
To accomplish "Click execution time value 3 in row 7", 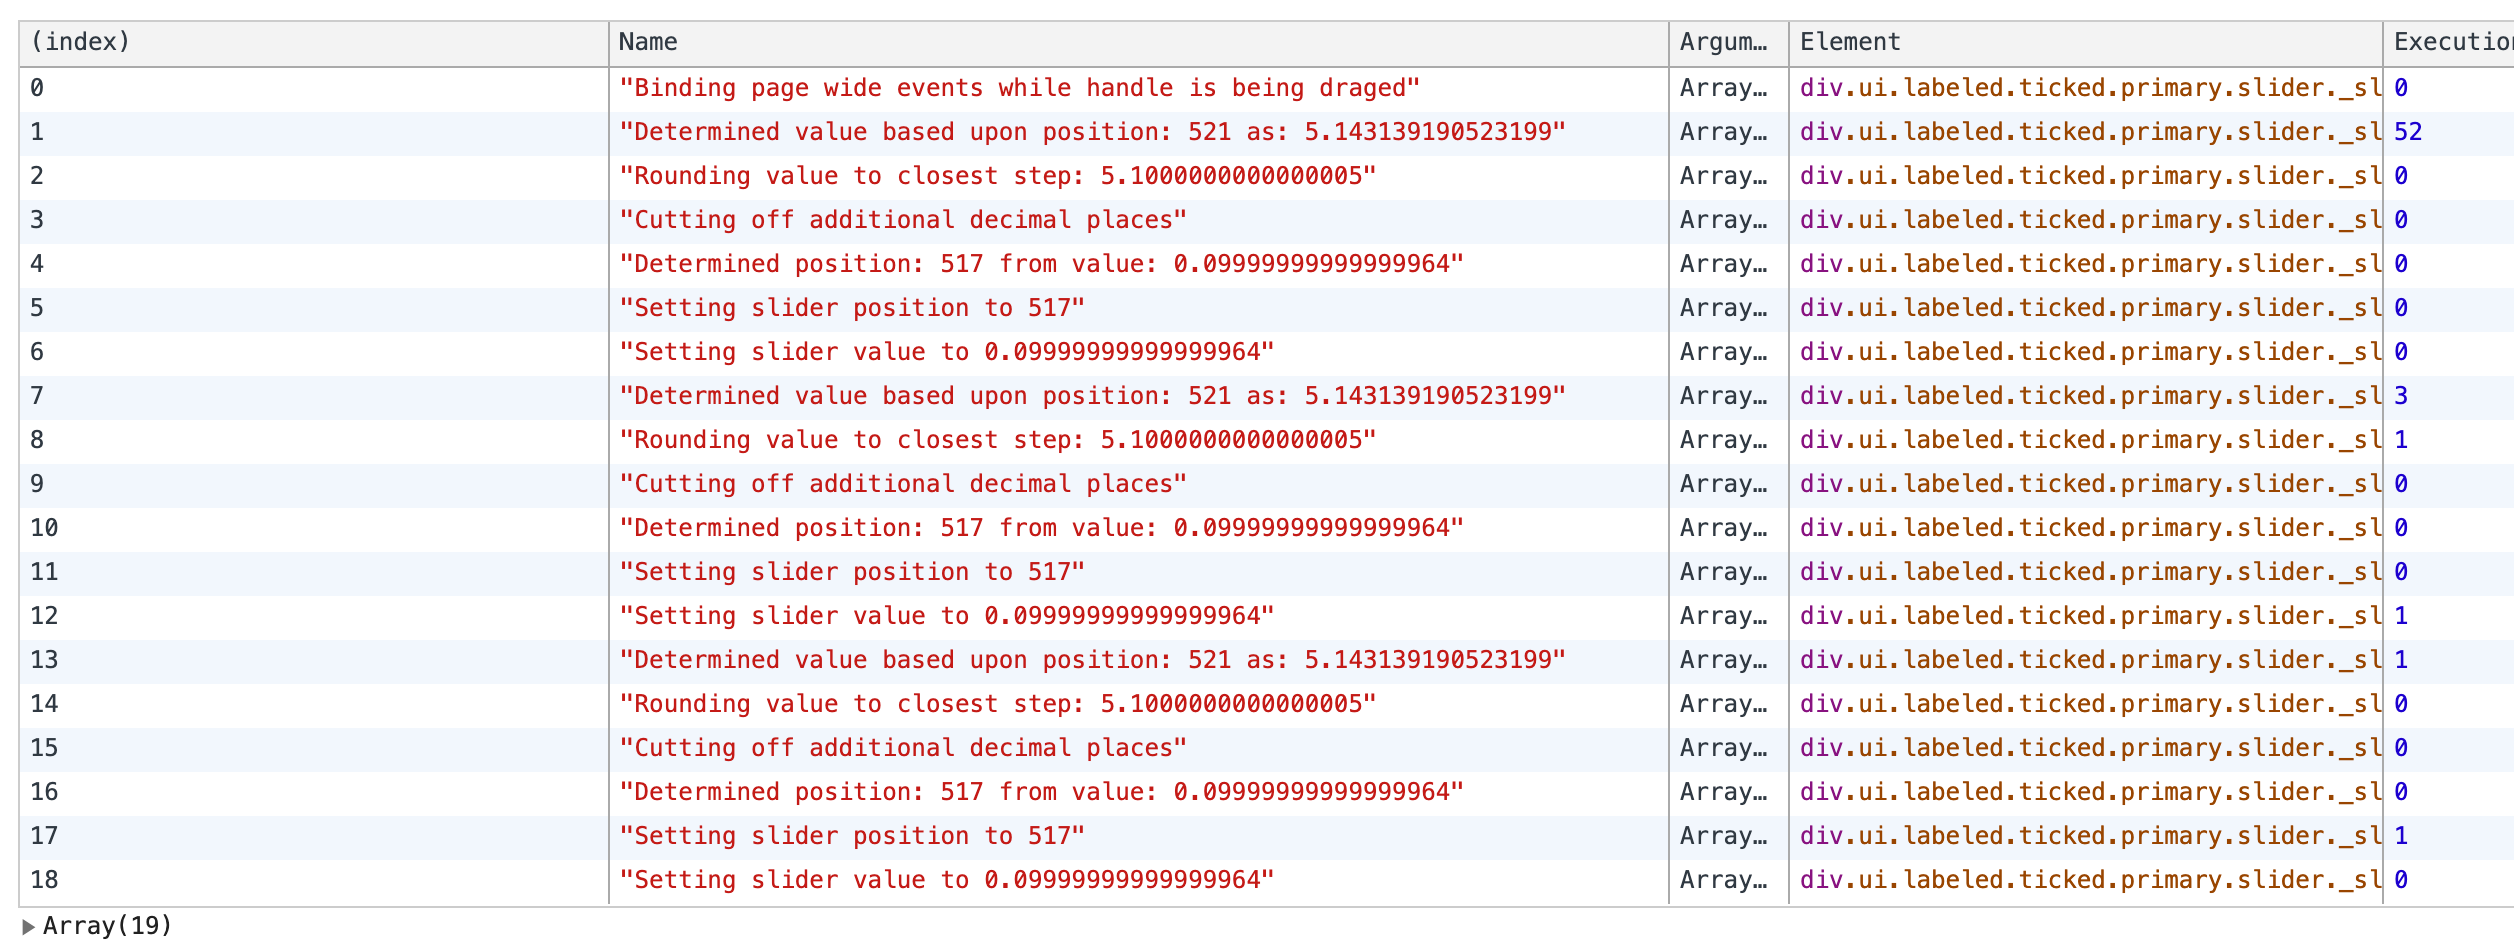I will (x=2401, y=396).
